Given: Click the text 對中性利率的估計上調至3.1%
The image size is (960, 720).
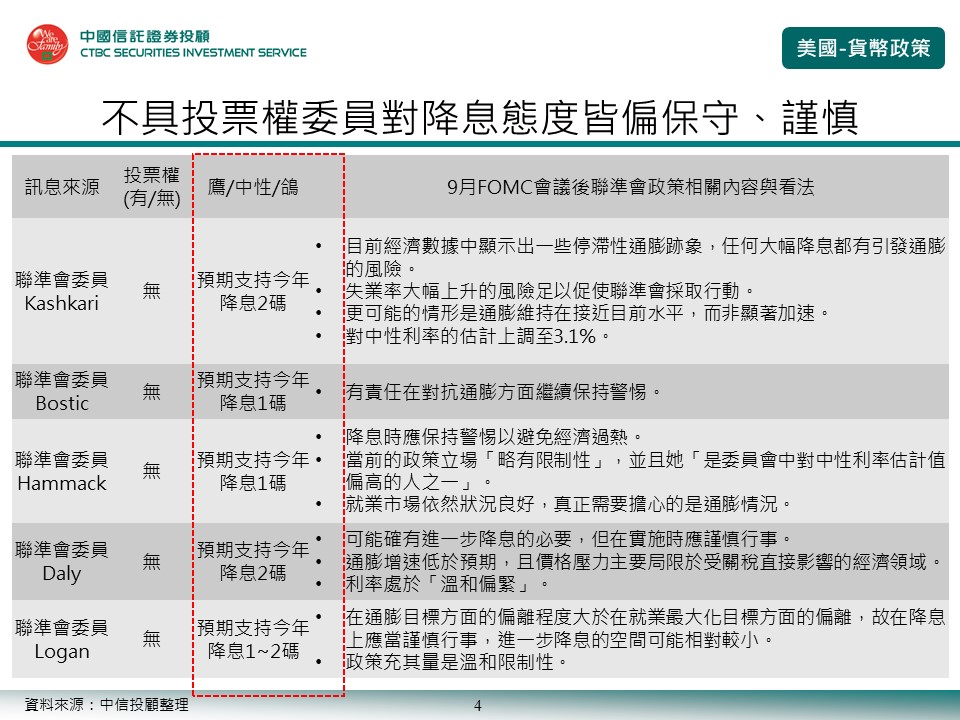Looking at the screenshot, I should (x=477, y=336).
